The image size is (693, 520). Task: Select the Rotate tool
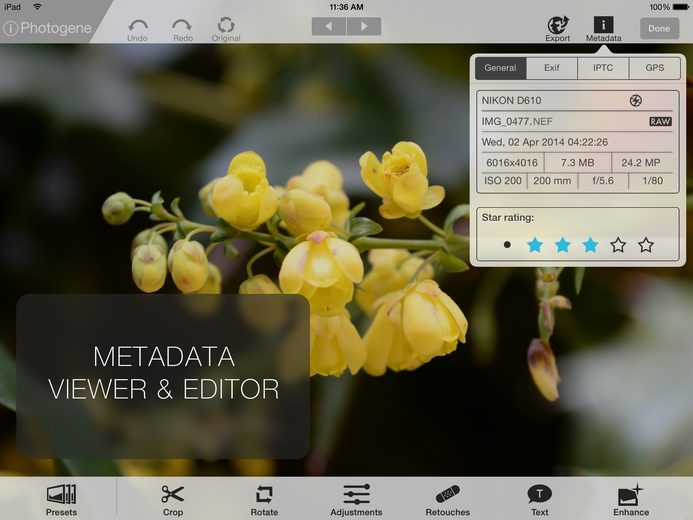coord(264,500)
